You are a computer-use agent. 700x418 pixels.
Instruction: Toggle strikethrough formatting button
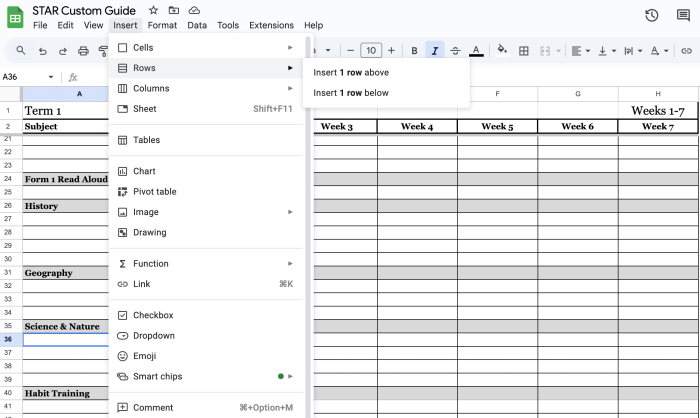(456, 50)
